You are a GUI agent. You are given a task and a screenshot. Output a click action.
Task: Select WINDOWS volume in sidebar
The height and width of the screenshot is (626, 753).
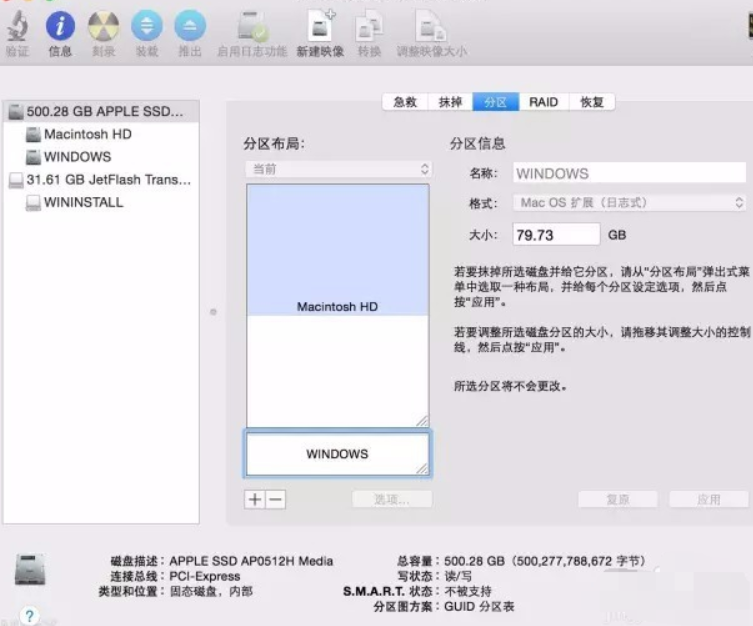tap(77, 156)
